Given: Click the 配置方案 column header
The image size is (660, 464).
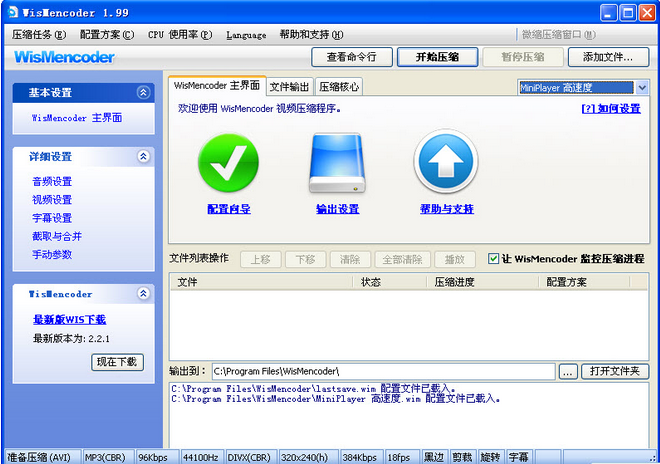Looking at the screenshot, I should (584, 282).
